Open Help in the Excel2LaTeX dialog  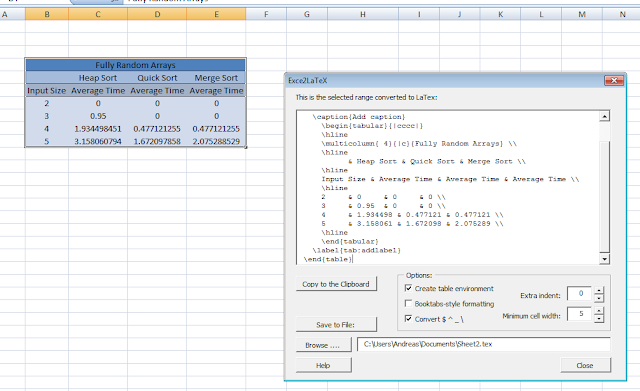click(323, 365)
